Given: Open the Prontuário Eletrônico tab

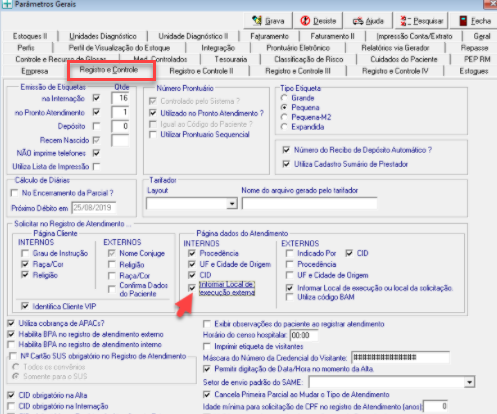Looking at the screenshot, I should click(298, 48).
